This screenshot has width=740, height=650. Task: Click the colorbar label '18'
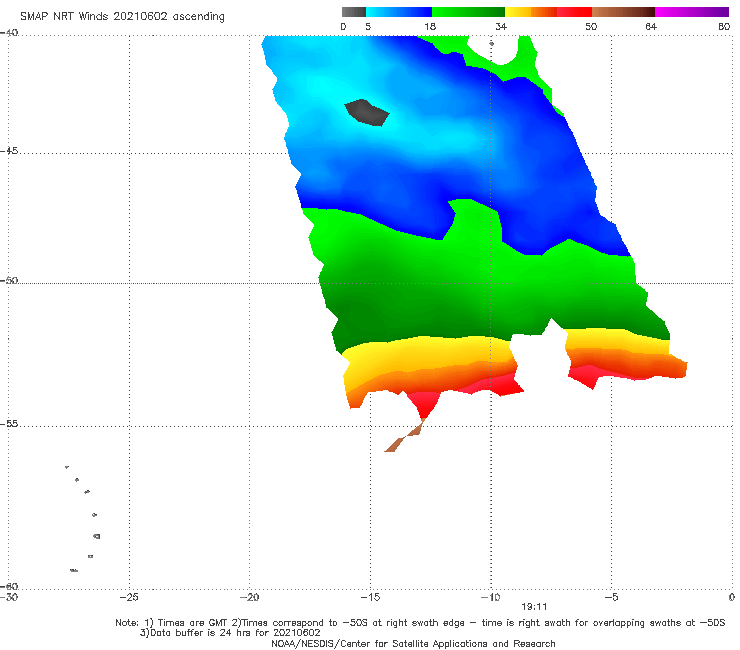point(430,27)
